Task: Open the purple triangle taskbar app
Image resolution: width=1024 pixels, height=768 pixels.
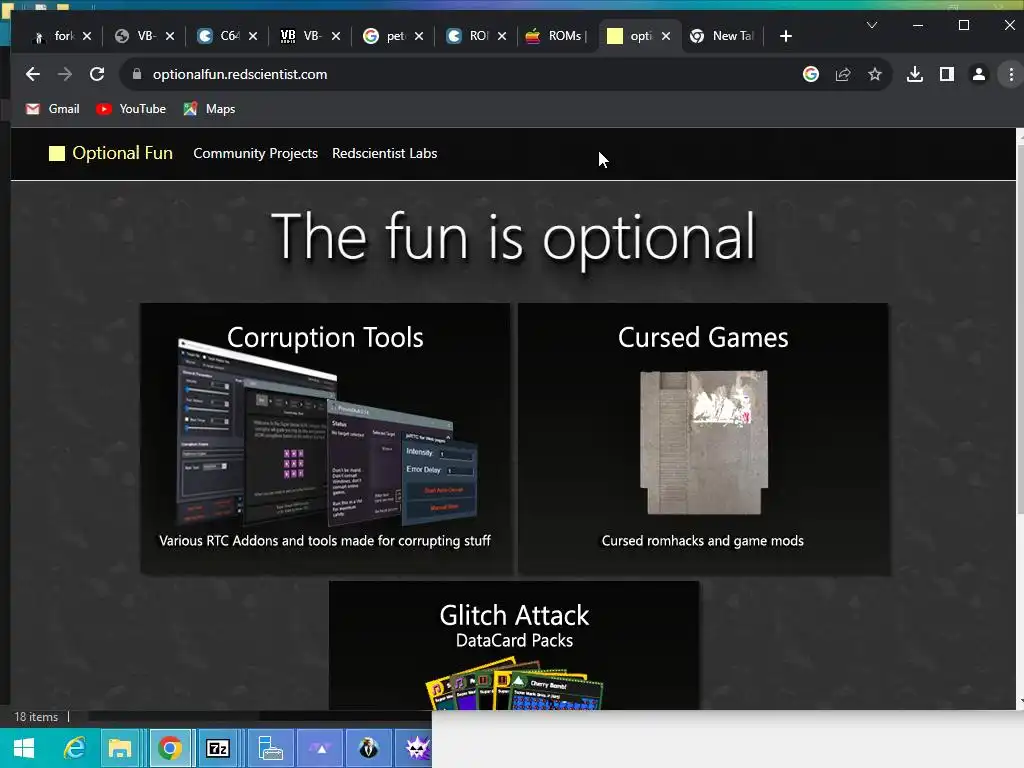Action: coord(321,748)
